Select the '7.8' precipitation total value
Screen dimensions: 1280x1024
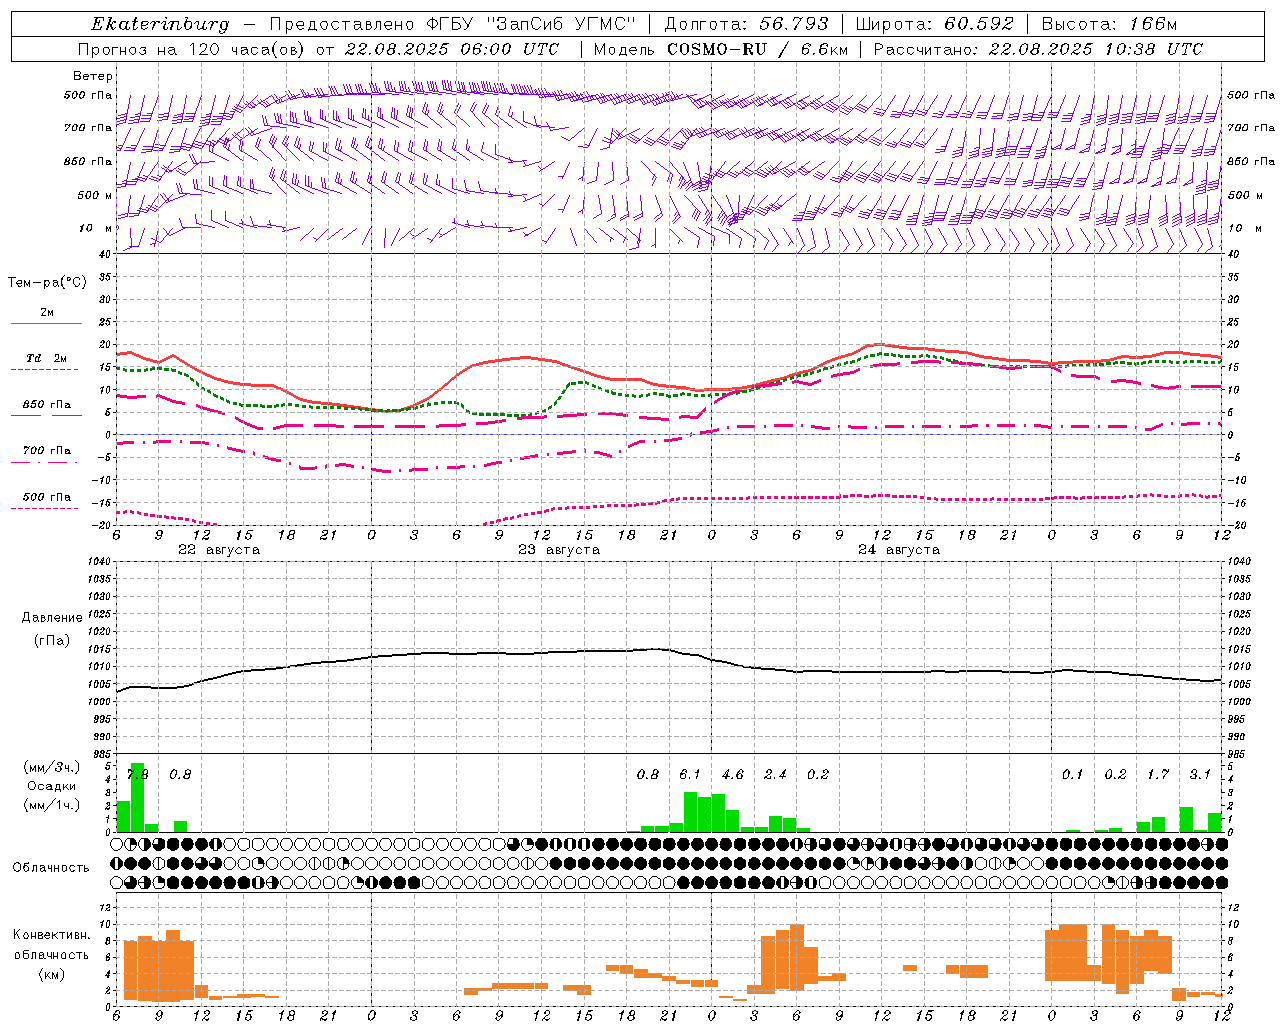pyautogui.click(x=137, y=774)
